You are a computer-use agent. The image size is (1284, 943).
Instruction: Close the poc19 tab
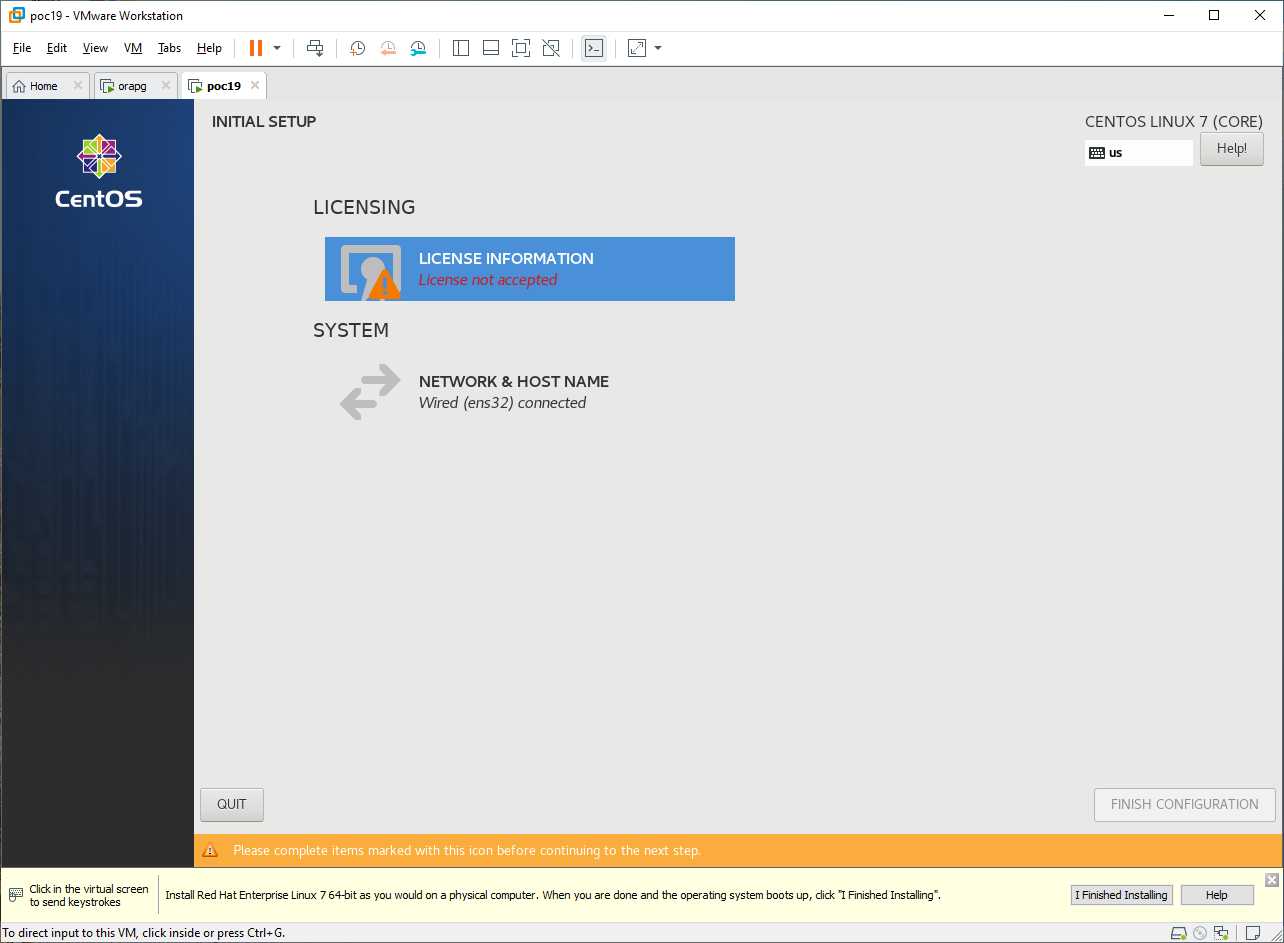[255, 86]
